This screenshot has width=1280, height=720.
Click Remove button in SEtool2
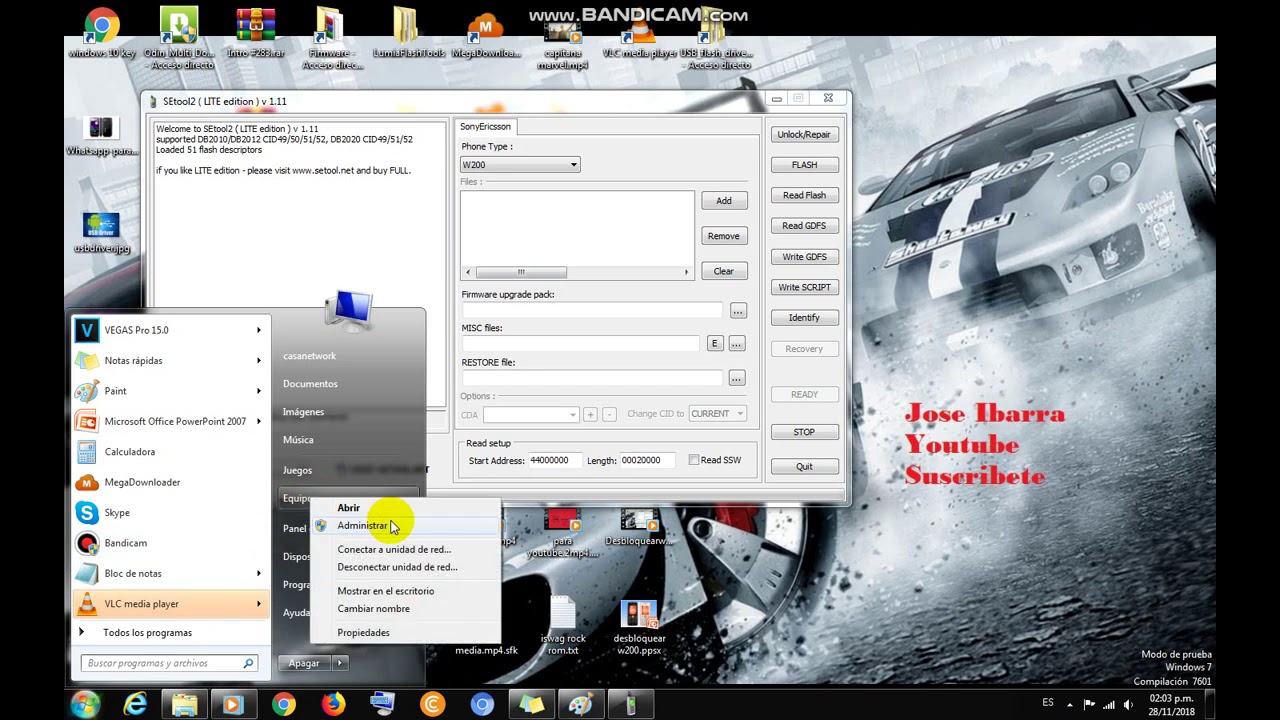(x=723, y=237)
